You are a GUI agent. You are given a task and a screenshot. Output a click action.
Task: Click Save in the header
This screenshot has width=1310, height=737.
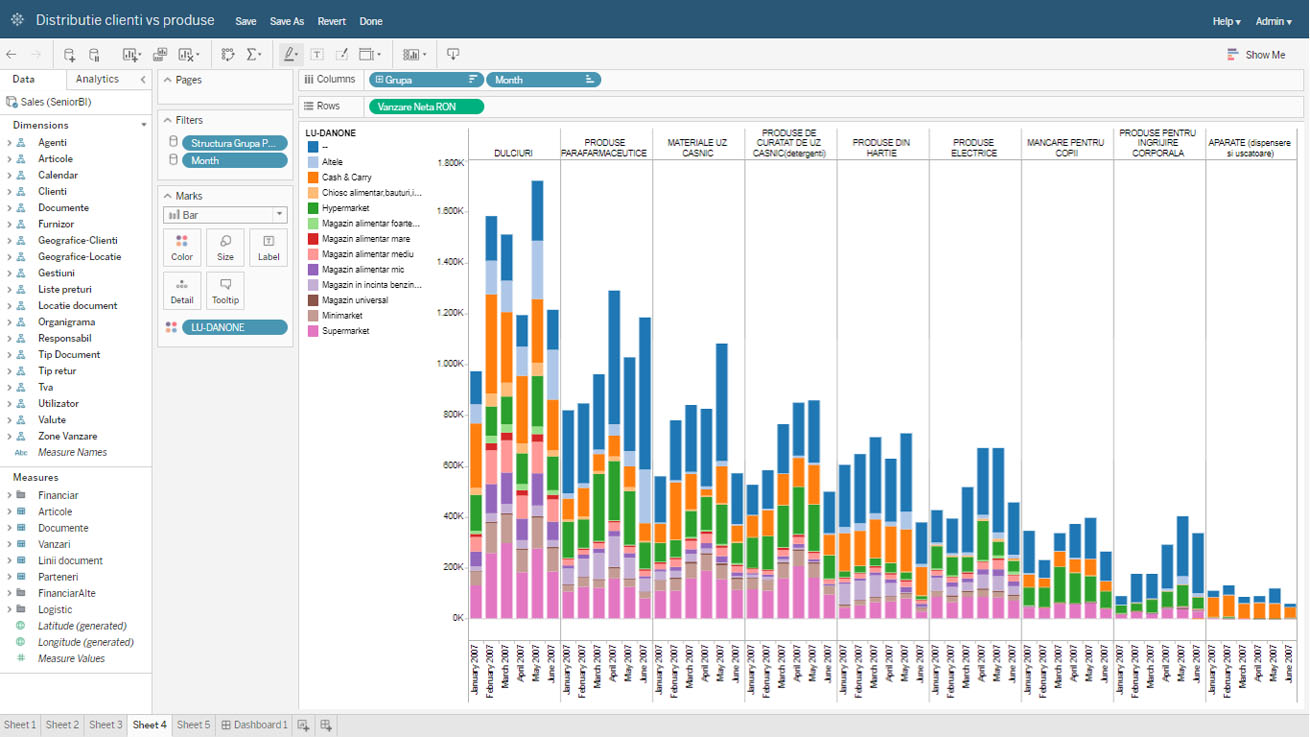pyautogui.click(x=246, y=21)
